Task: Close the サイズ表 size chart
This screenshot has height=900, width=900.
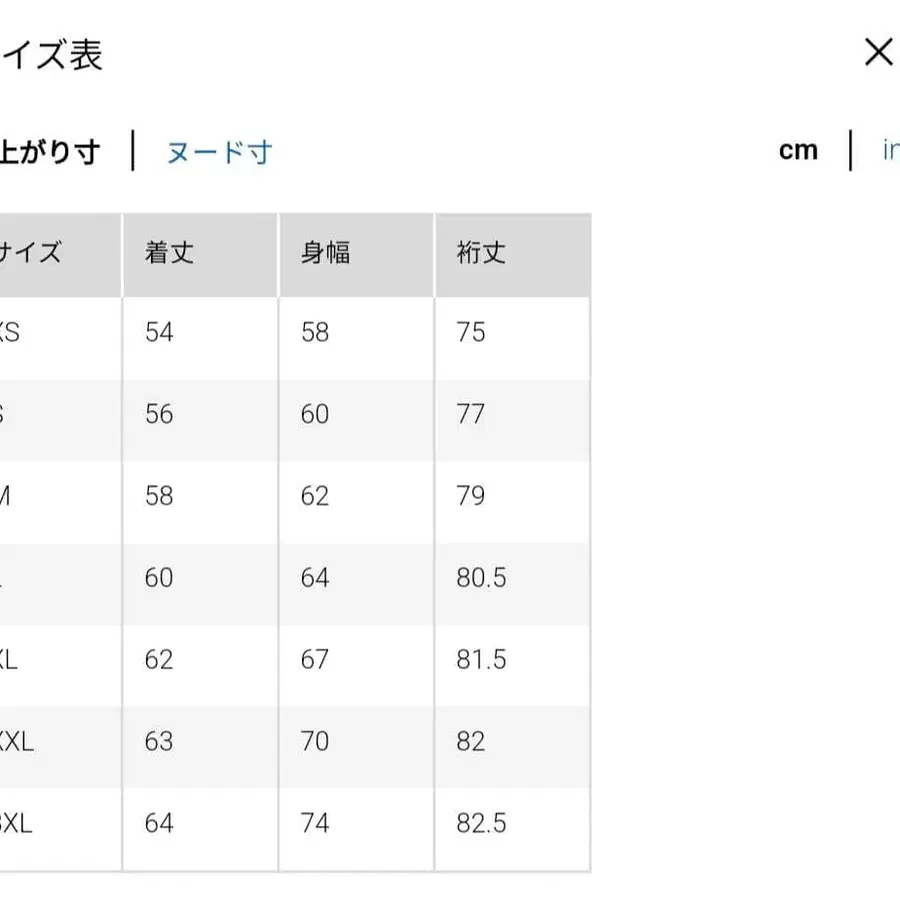Action: pyautogui.click(x=878, y=52)
